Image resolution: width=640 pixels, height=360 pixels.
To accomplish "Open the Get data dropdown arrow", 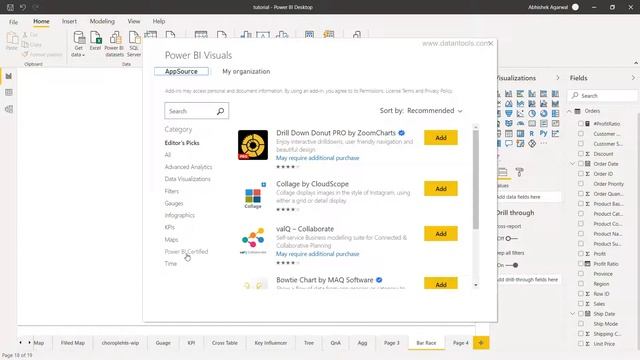I will [83, 55].
